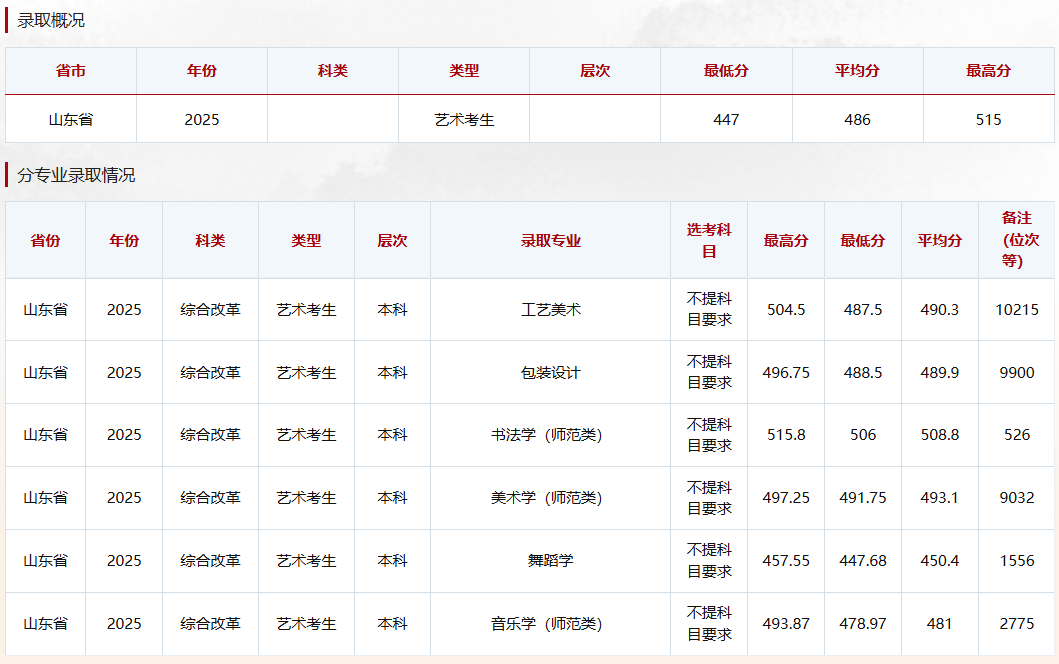Click the rank value 10215
1059x664 pixels.
(1017, 310)
